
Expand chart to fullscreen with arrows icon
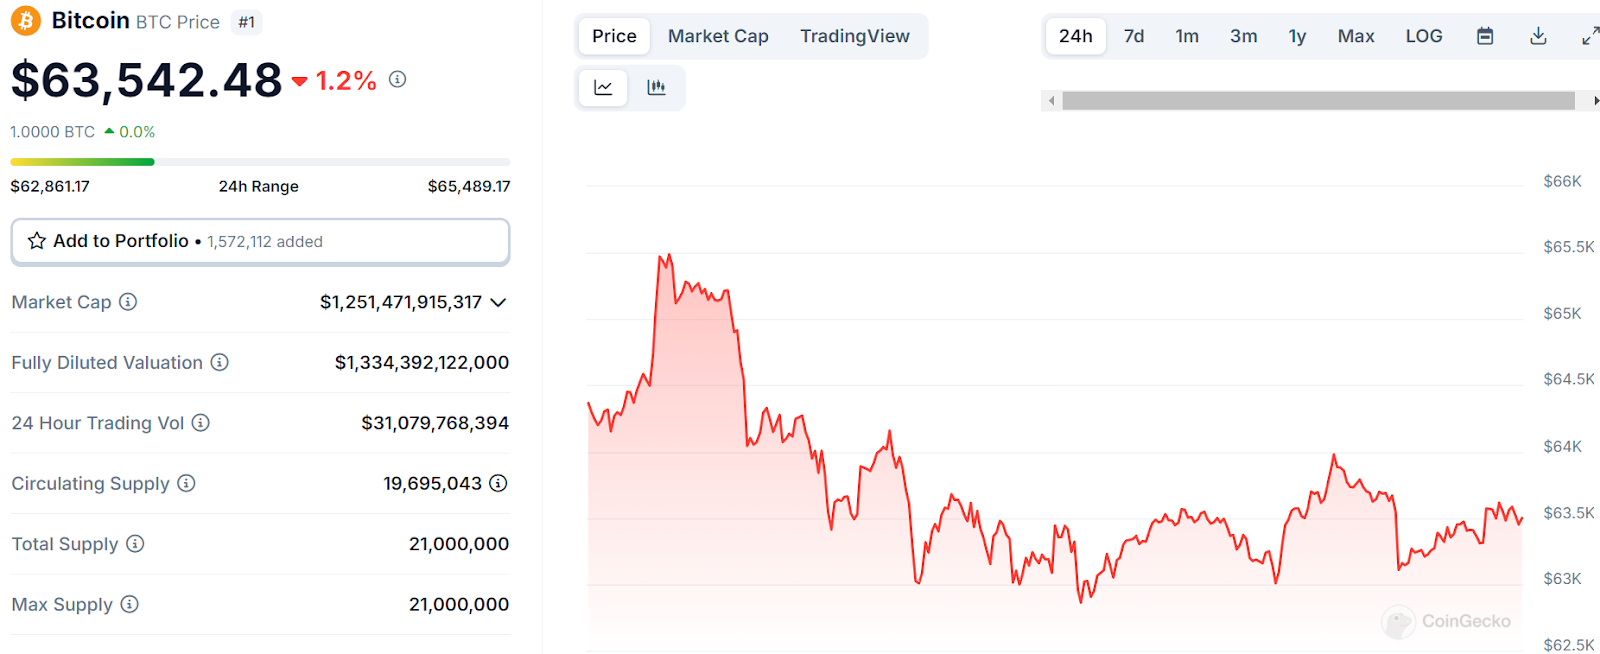tap(1589, 35)
